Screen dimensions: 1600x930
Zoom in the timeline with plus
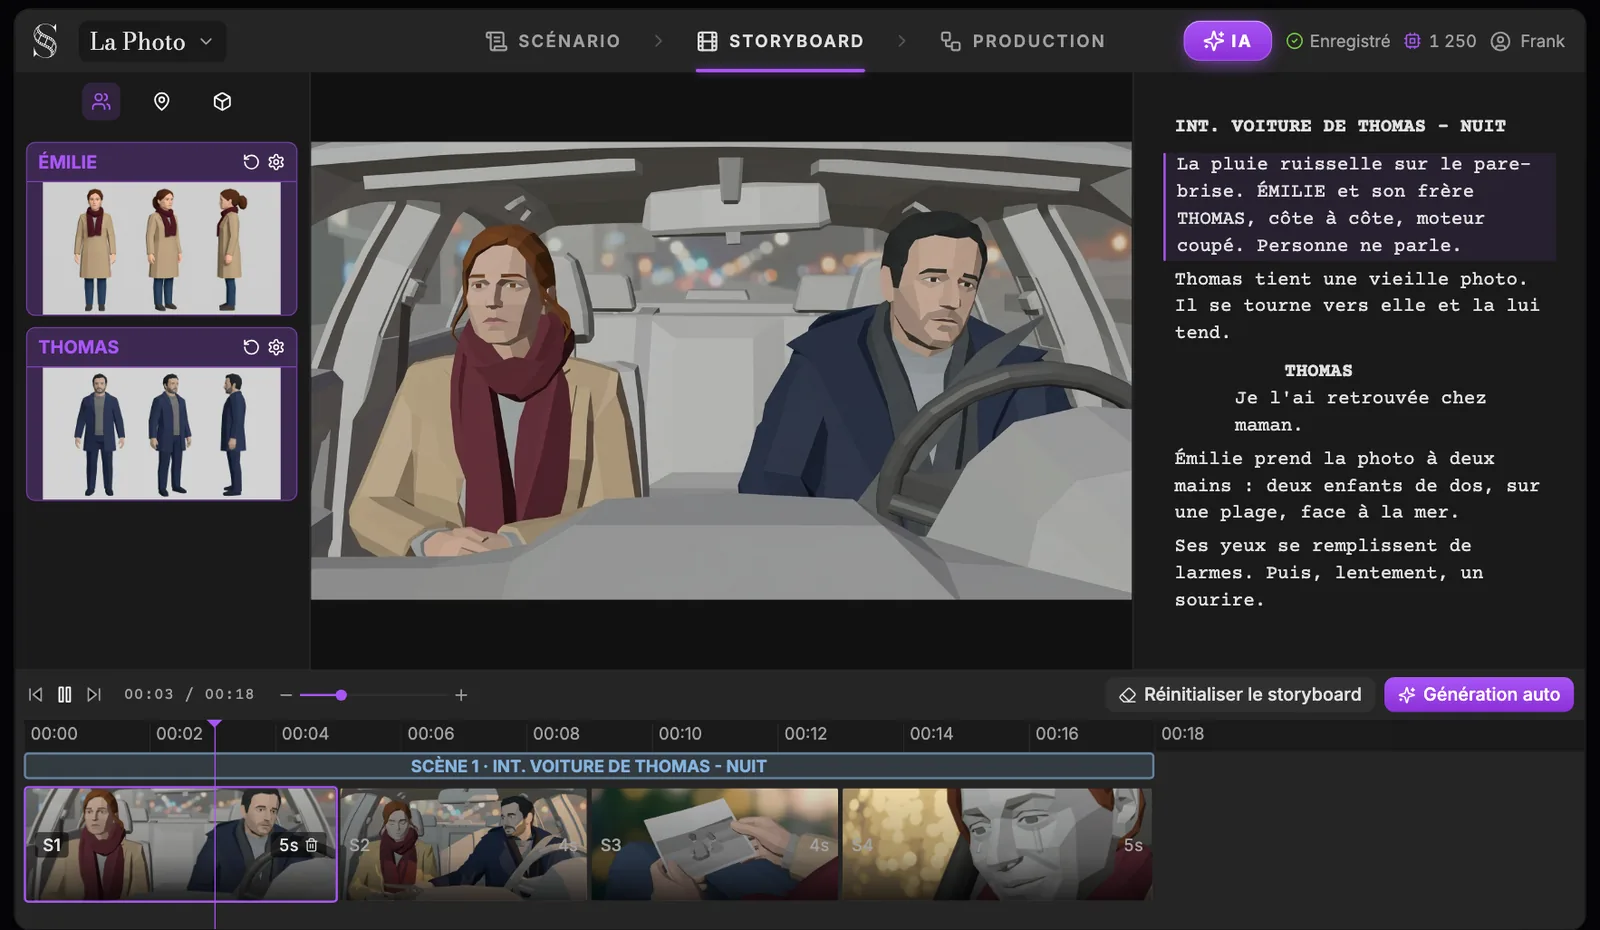click(461, 695)
